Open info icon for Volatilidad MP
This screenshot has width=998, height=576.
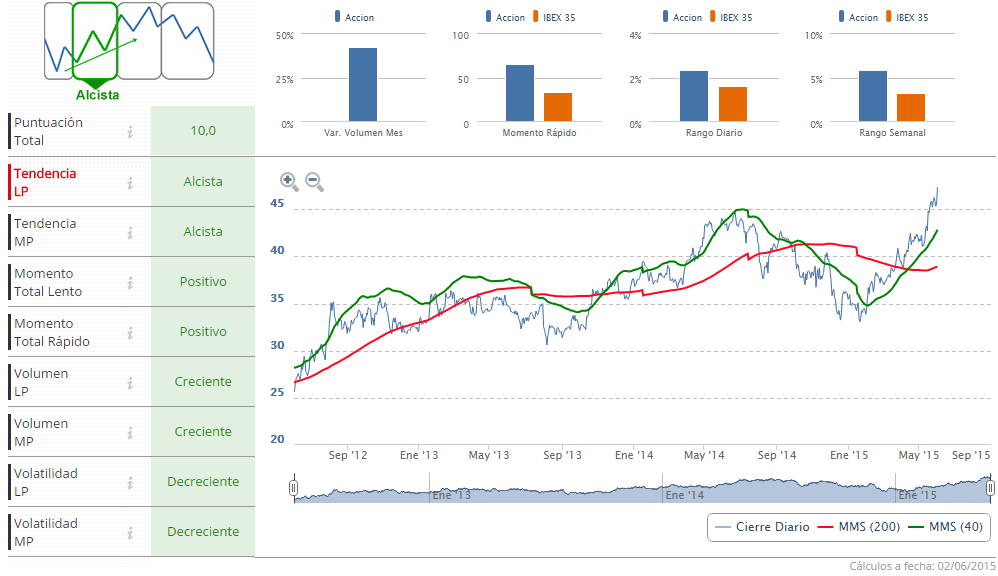(x=130, y=533)
